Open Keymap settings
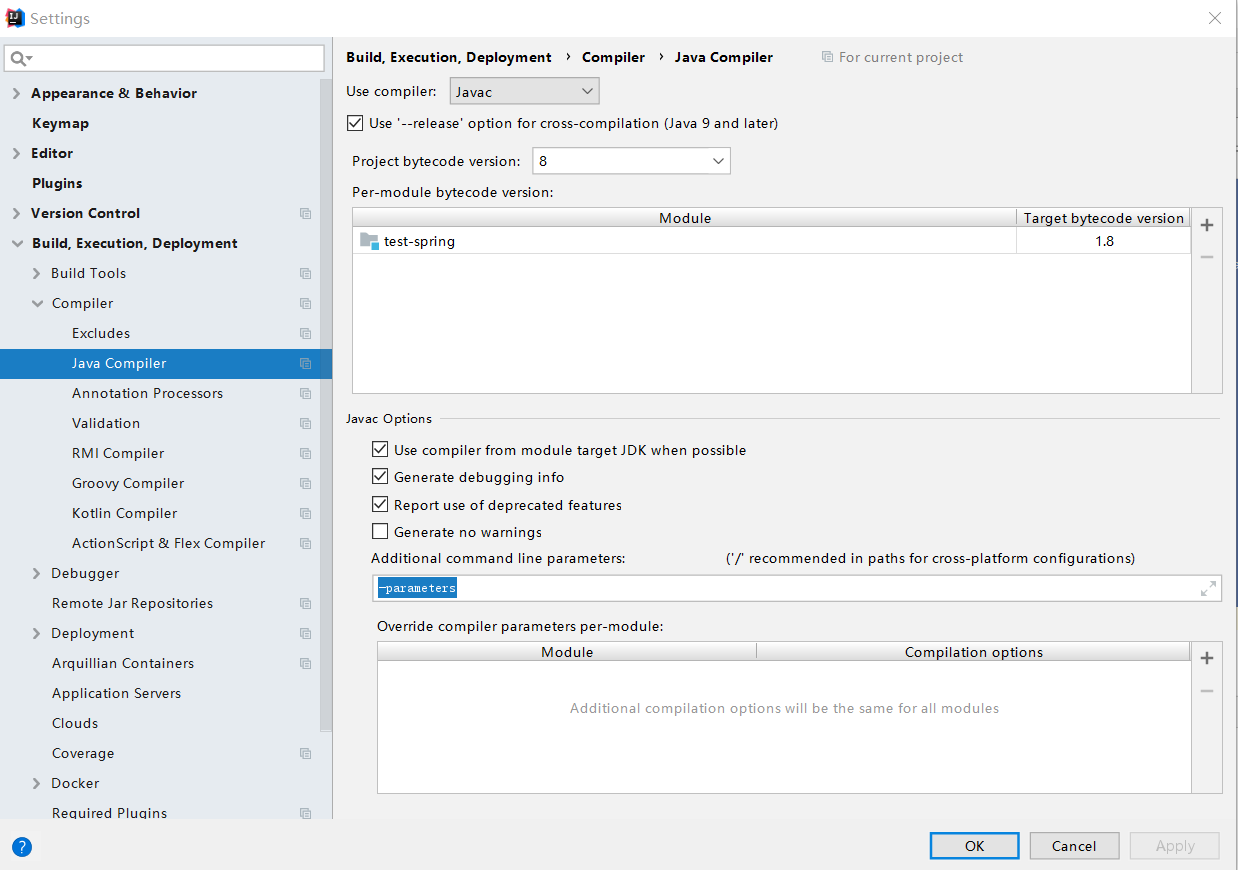The width and height of the screenshot is (1238, 870). [x=60, y=123]
